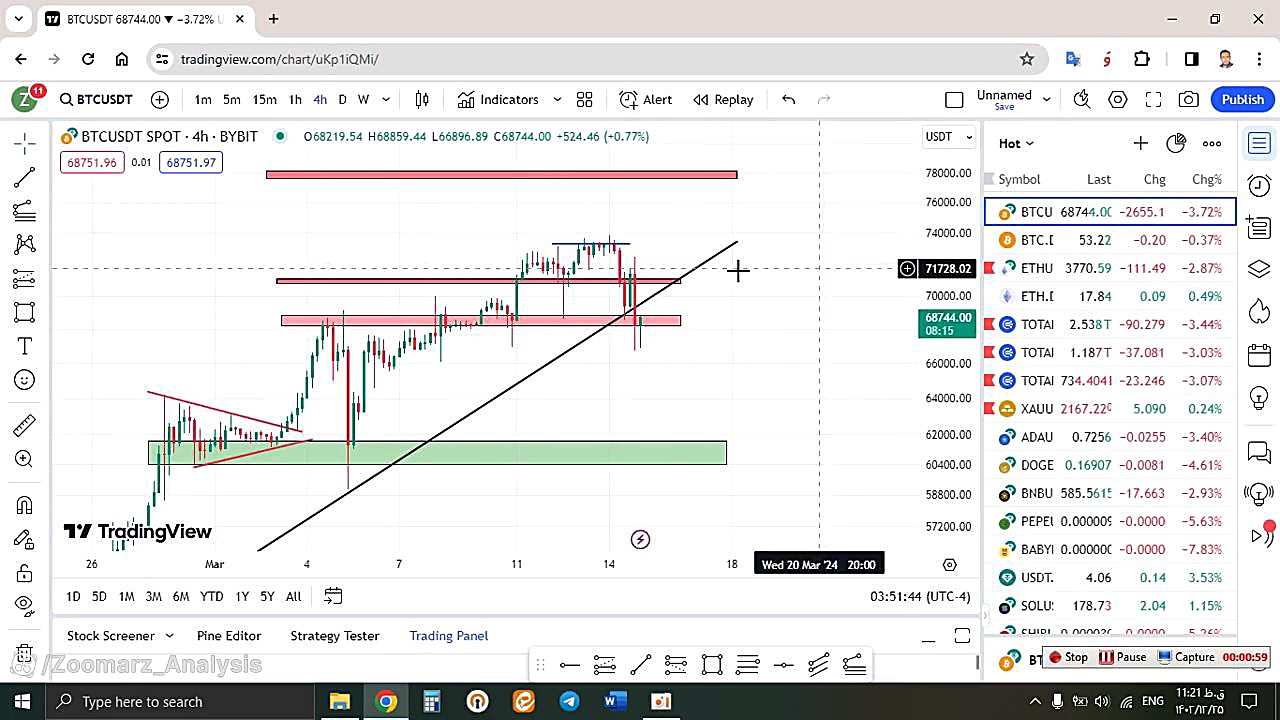
Task: Switch to the 5m timeframe
Action: pyautogui.click(x=232, y=99)
